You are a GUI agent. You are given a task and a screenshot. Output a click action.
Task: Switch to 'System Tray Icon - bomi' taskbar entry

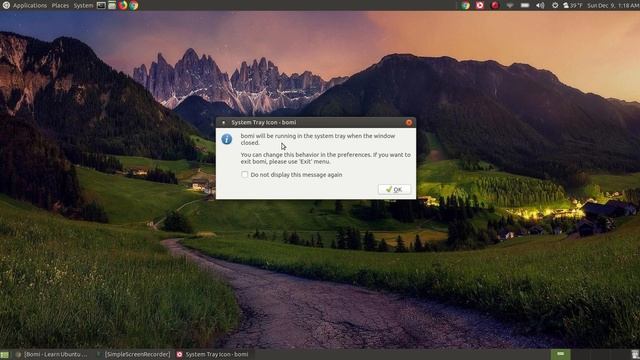212,354
